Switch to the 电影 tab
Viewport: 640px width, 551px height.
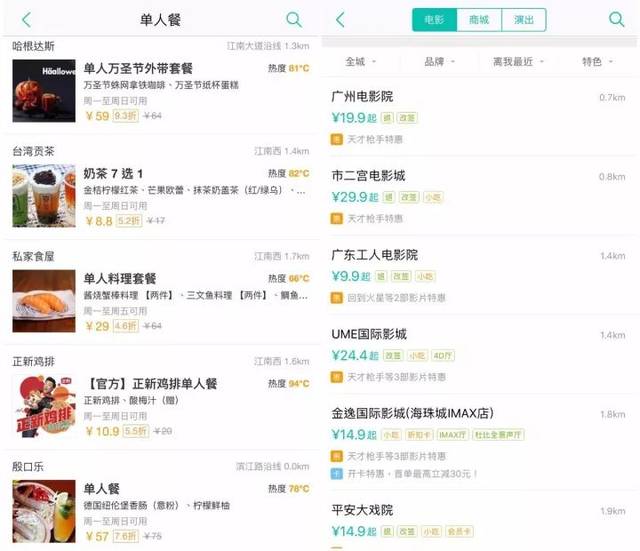tap(434, 20)
